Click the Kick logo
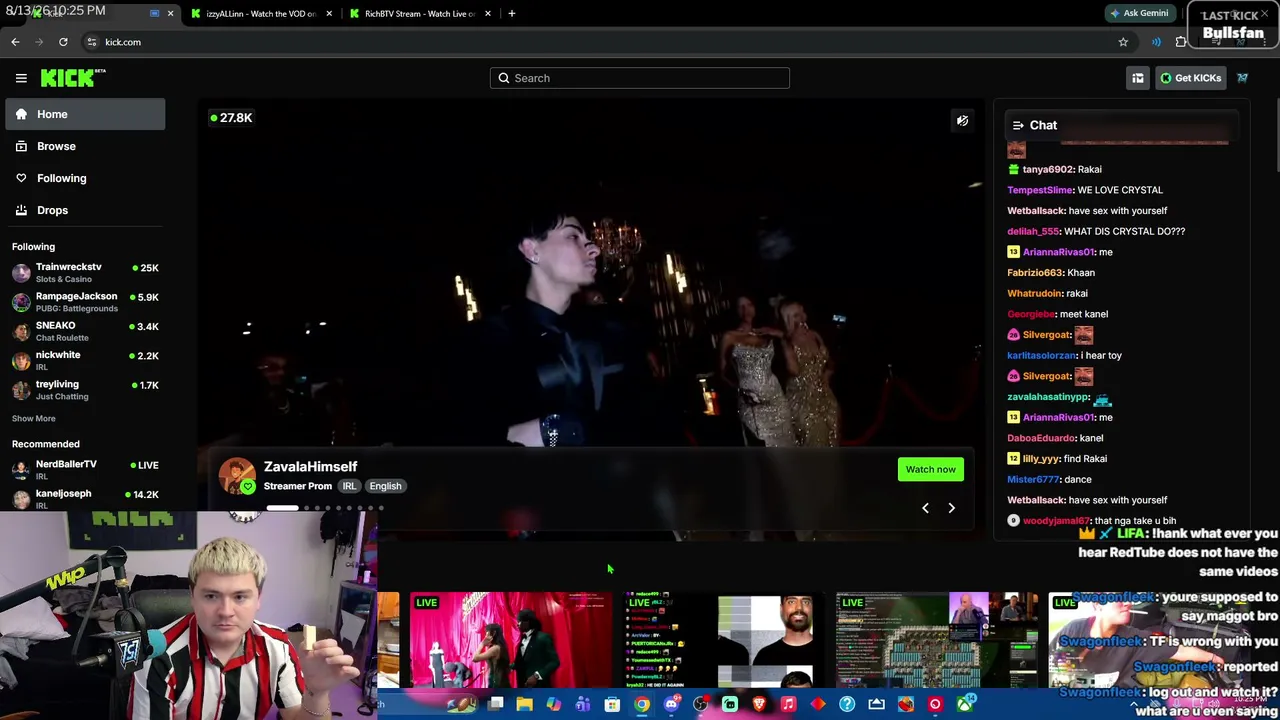Screen dimensions: 1280x720 point(73,78)
